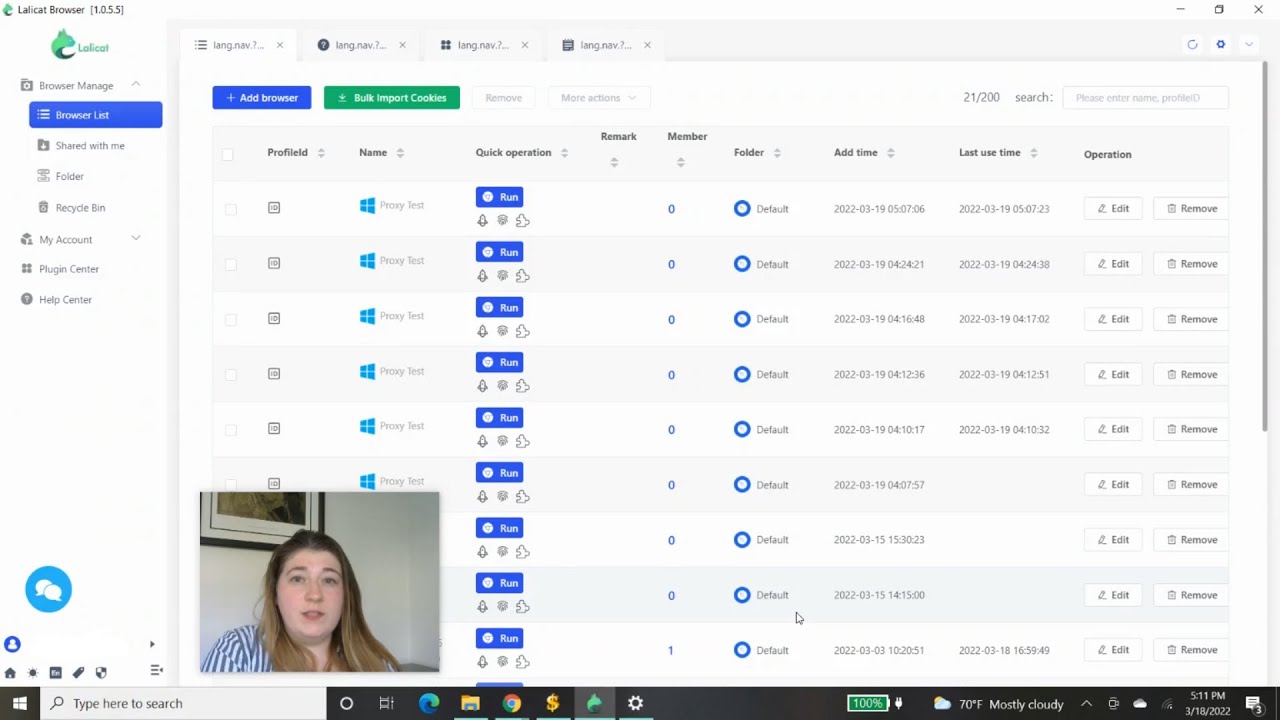The width and height of the screenshot is (1280, 720).
Task: Click the Task View taskbar icon
Action: pyautogui.click(x=386, y=703)
